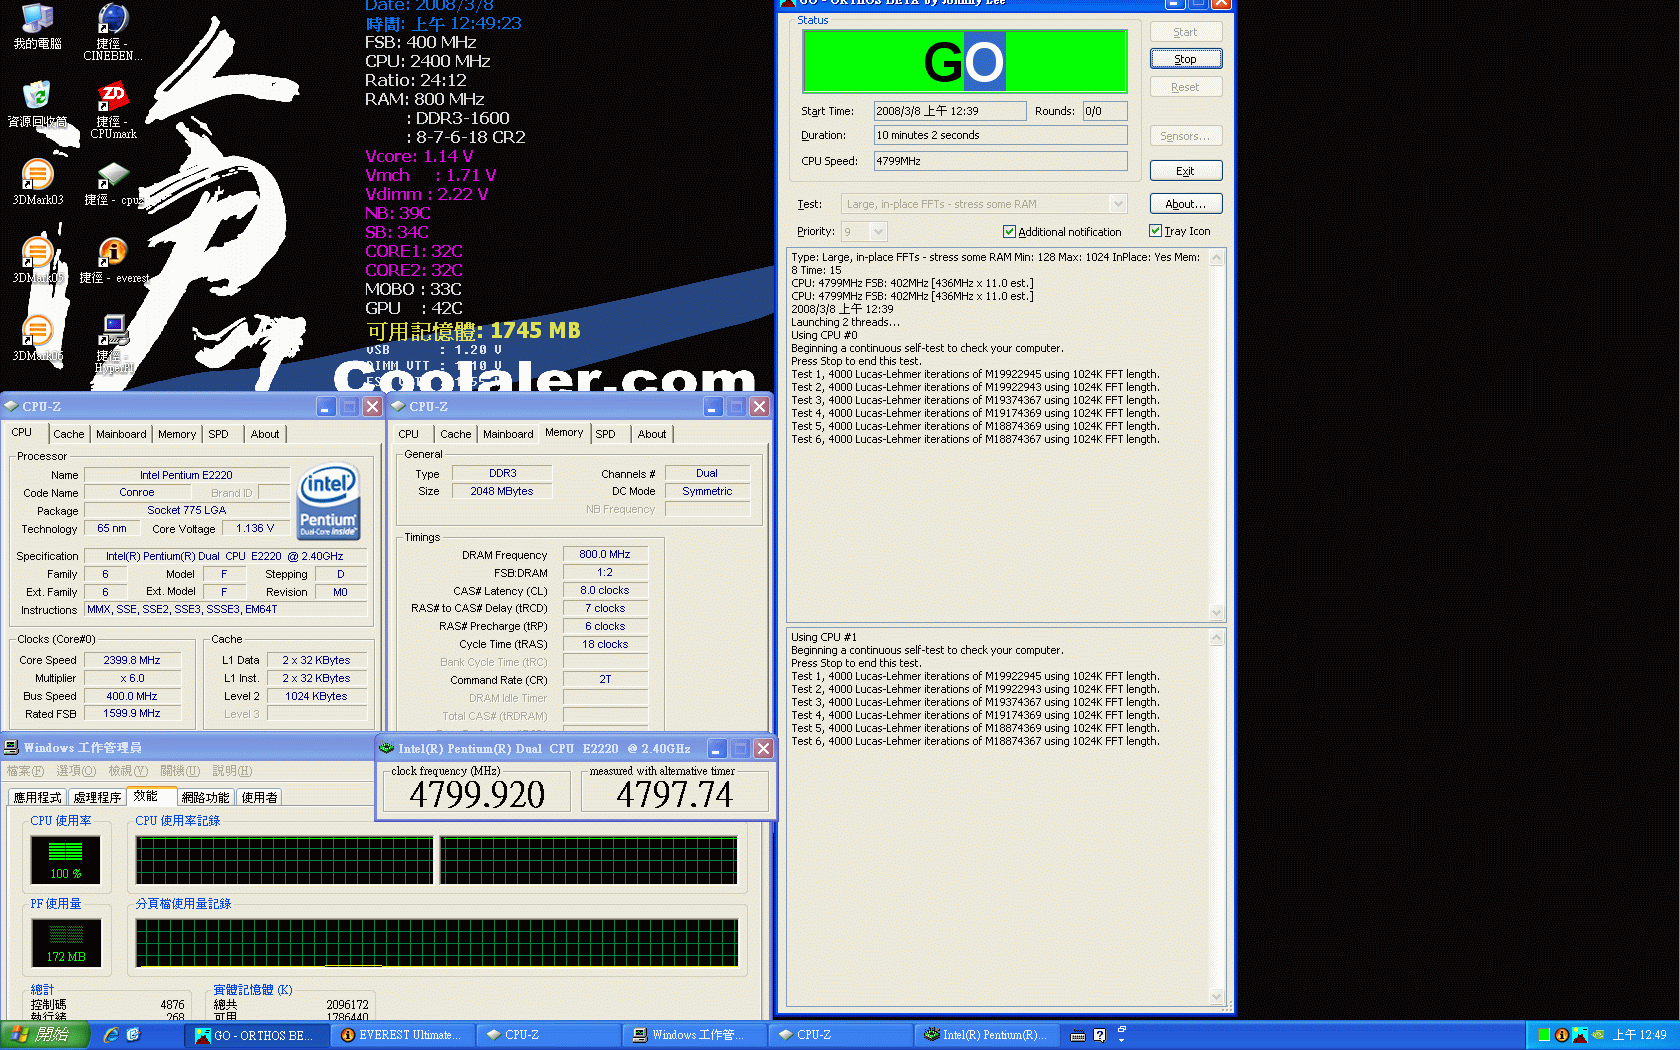Click the Intel Pentium clock window title icon
This screenshot has height=1050, width=1680.
pos(387,748)
